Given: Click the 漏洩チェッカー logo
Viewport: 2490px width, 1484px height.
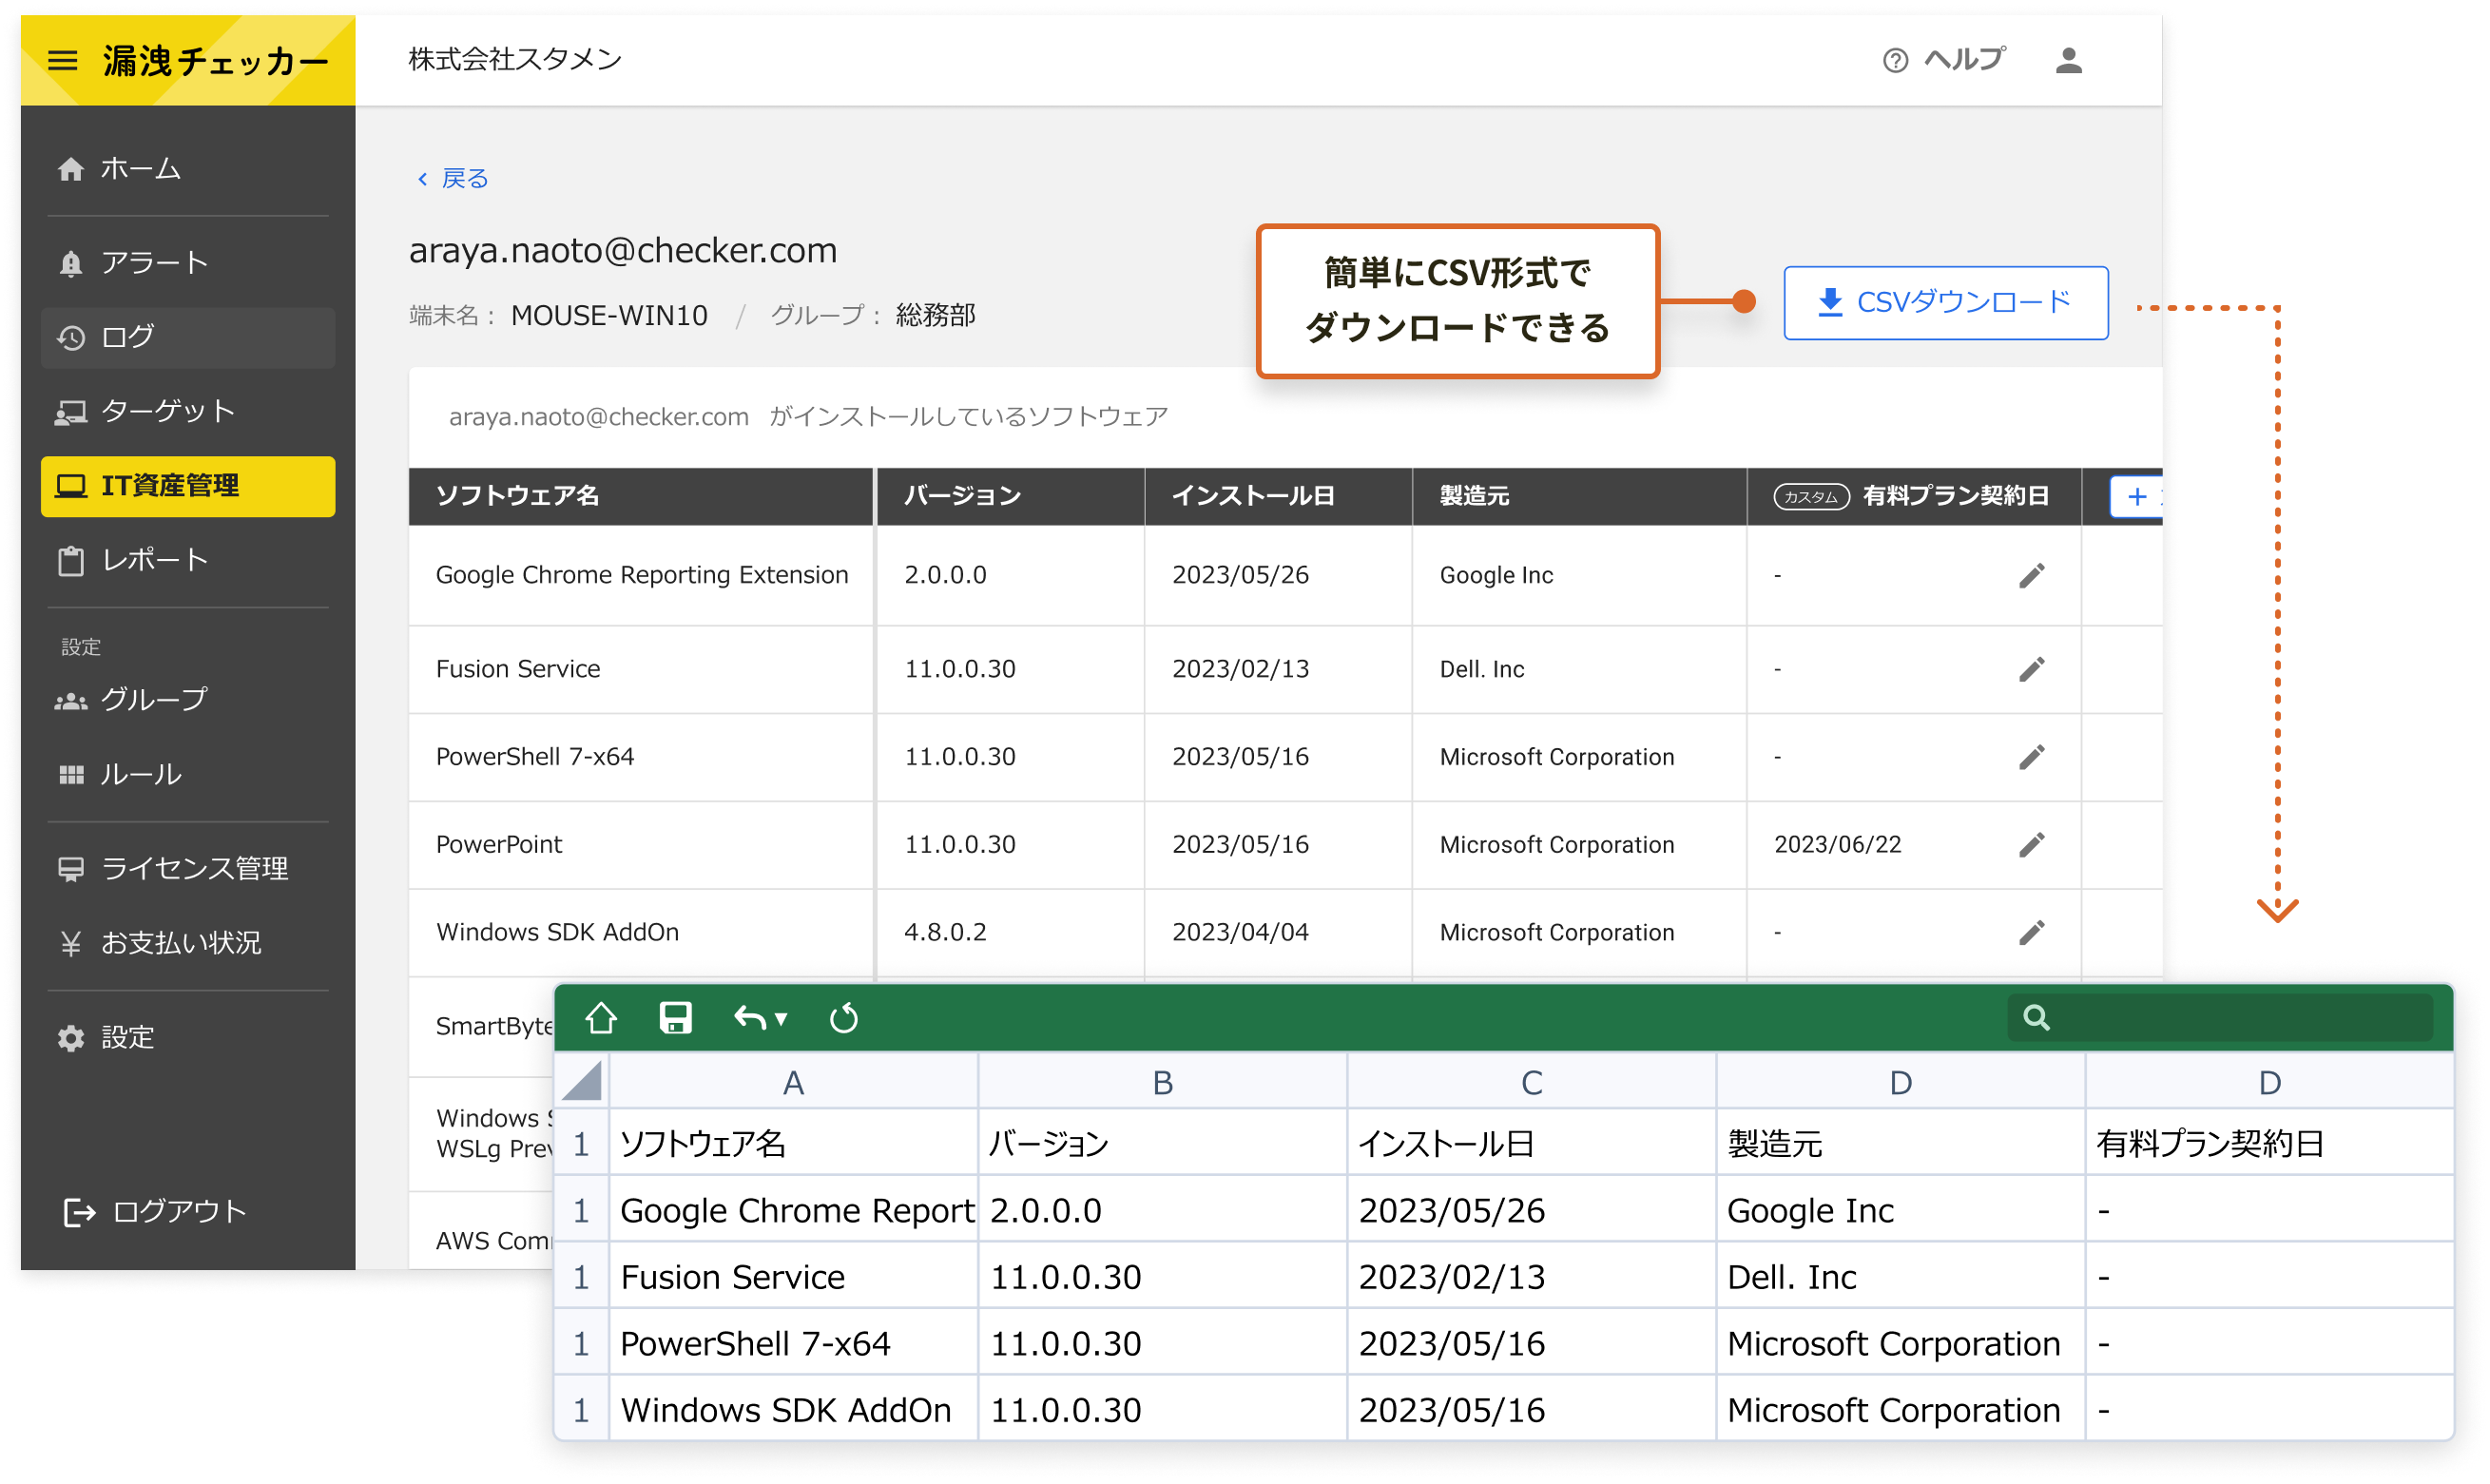Looking at the screenshot, I should (215, 61).
